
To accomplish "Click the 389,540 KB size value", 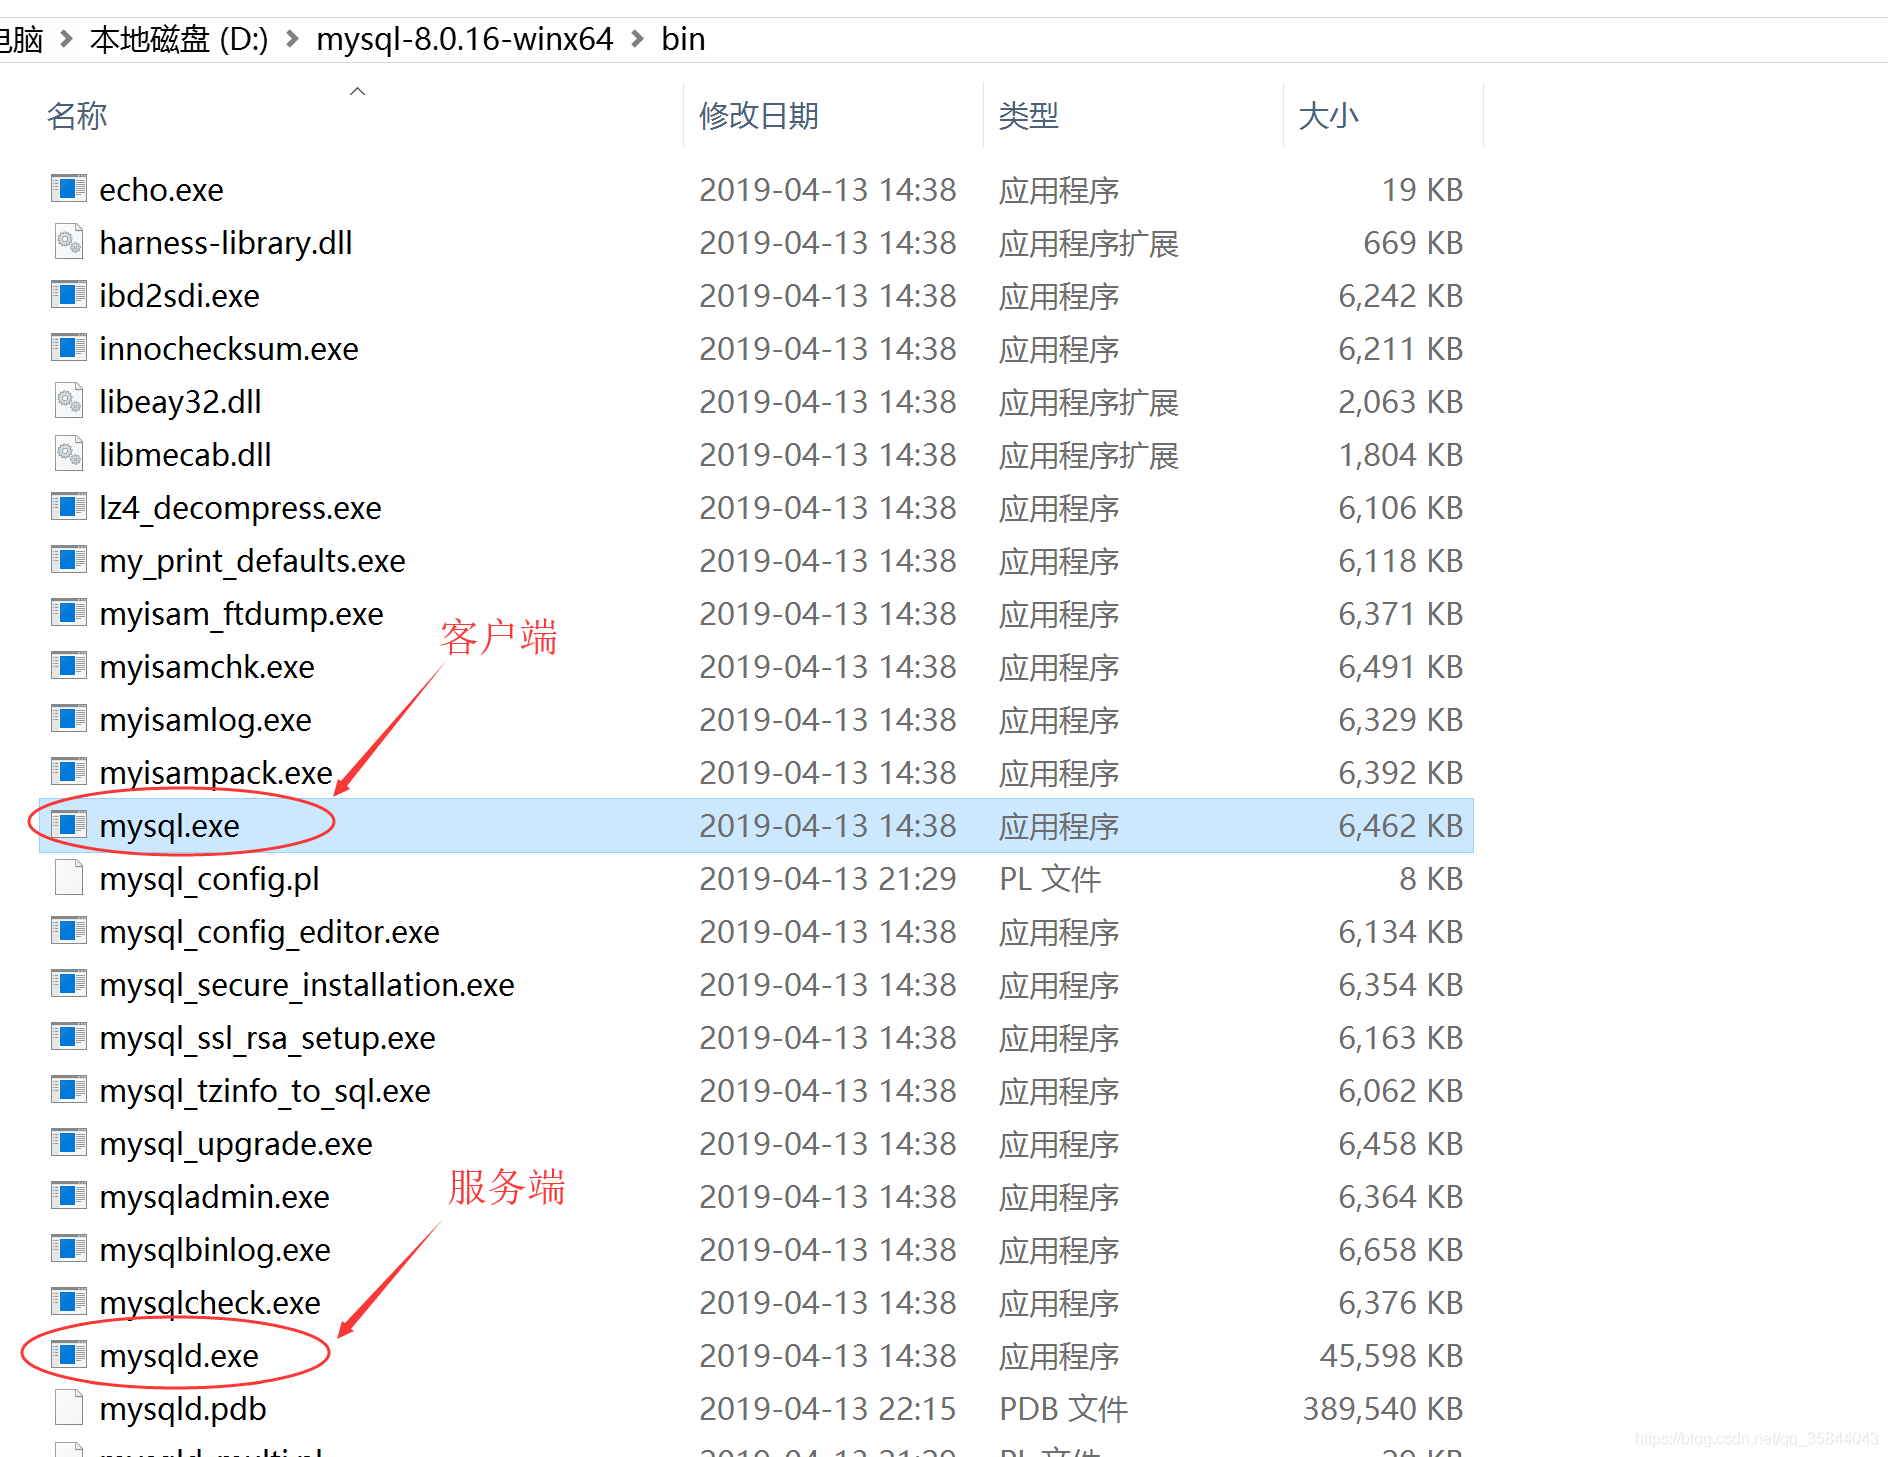I will click(1383, 1409).
